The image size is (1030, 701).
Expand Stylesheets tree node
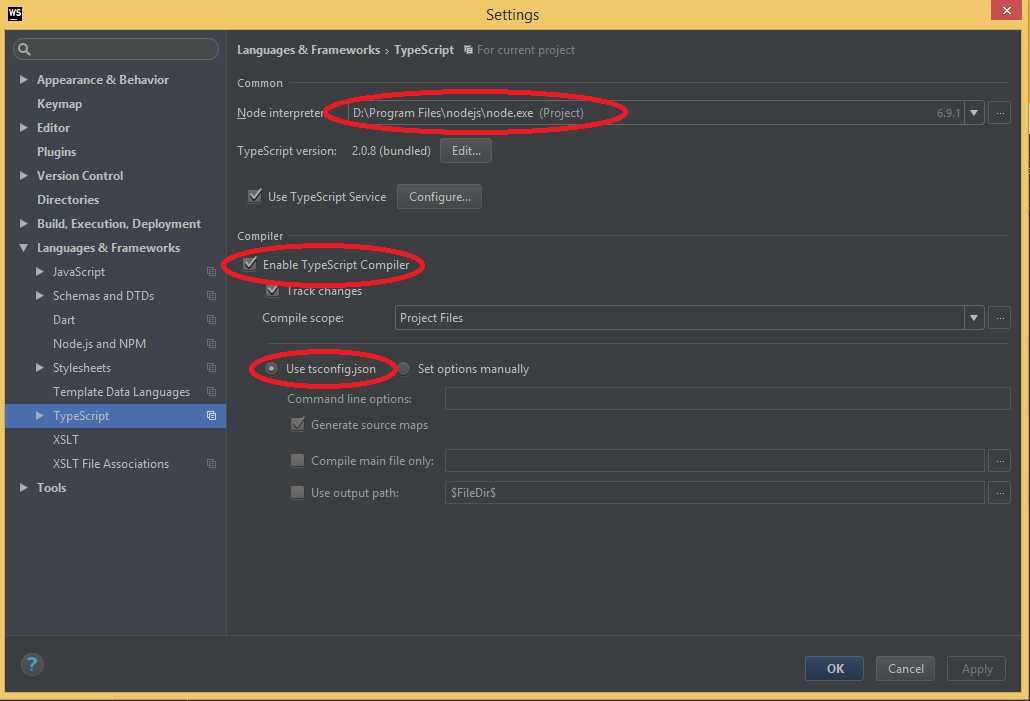pos(39,367)
